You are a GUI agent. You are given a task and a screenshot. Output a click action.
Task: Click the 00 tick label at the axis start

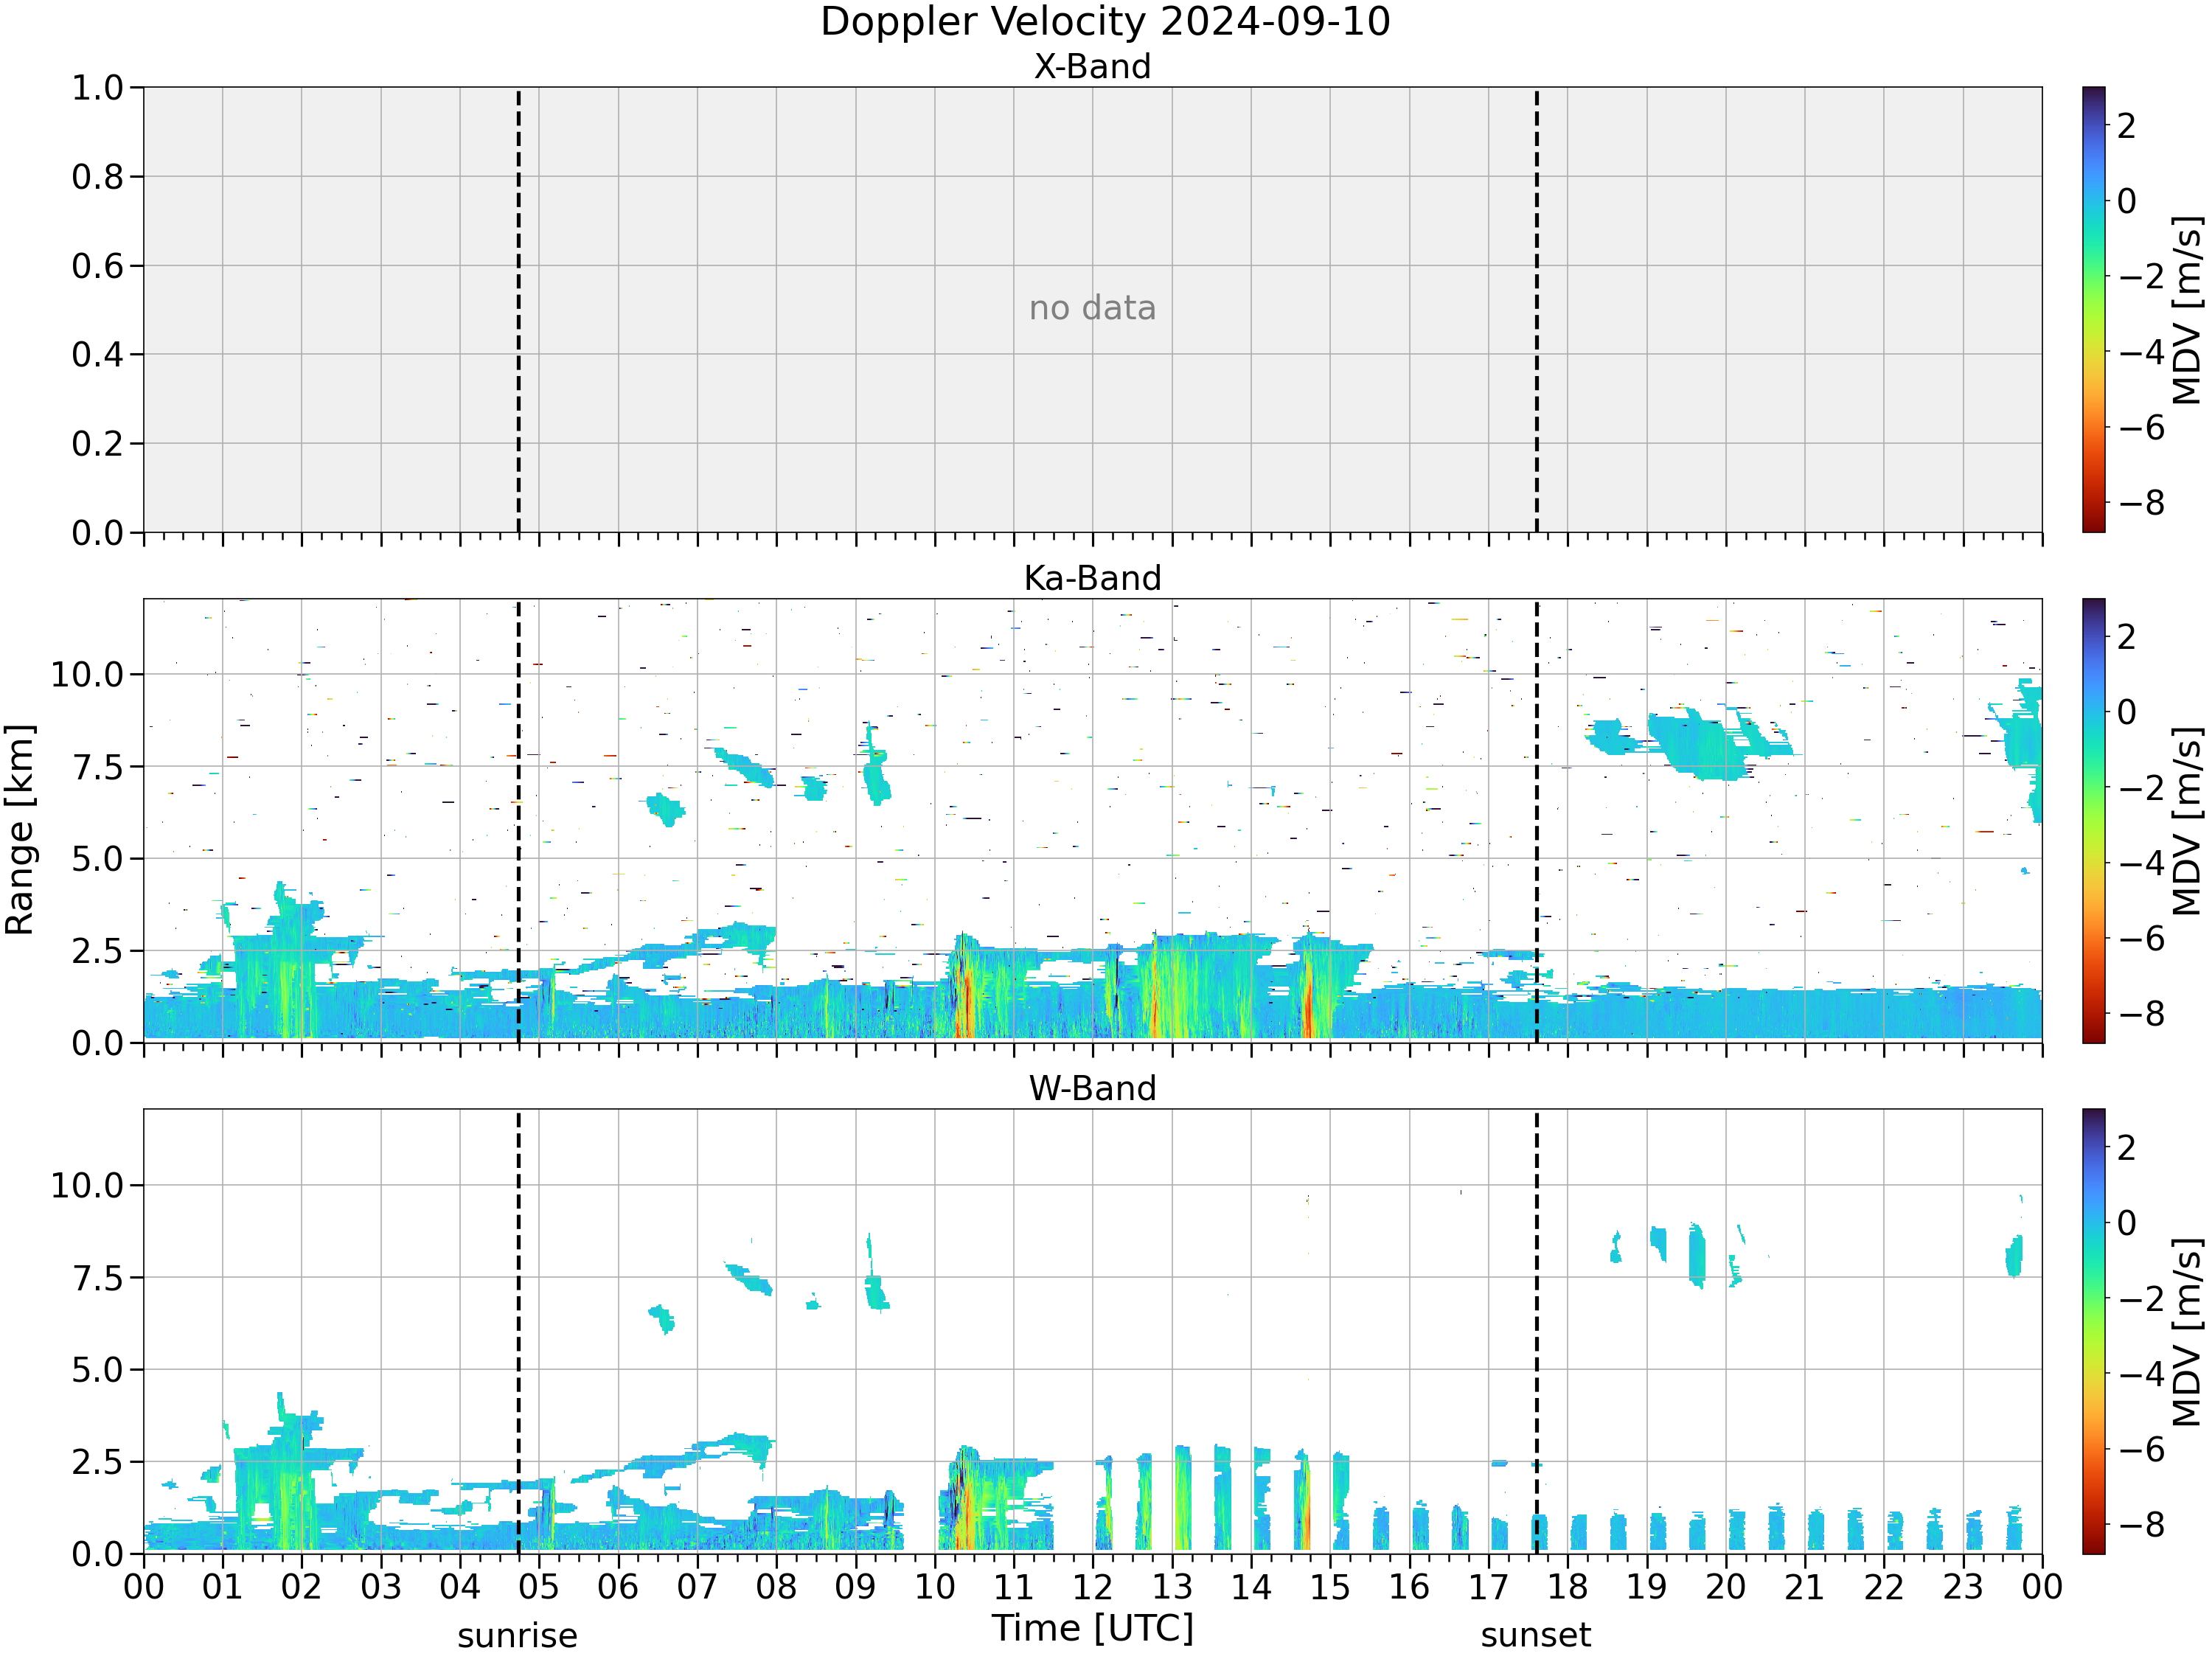click(143, 1587)
